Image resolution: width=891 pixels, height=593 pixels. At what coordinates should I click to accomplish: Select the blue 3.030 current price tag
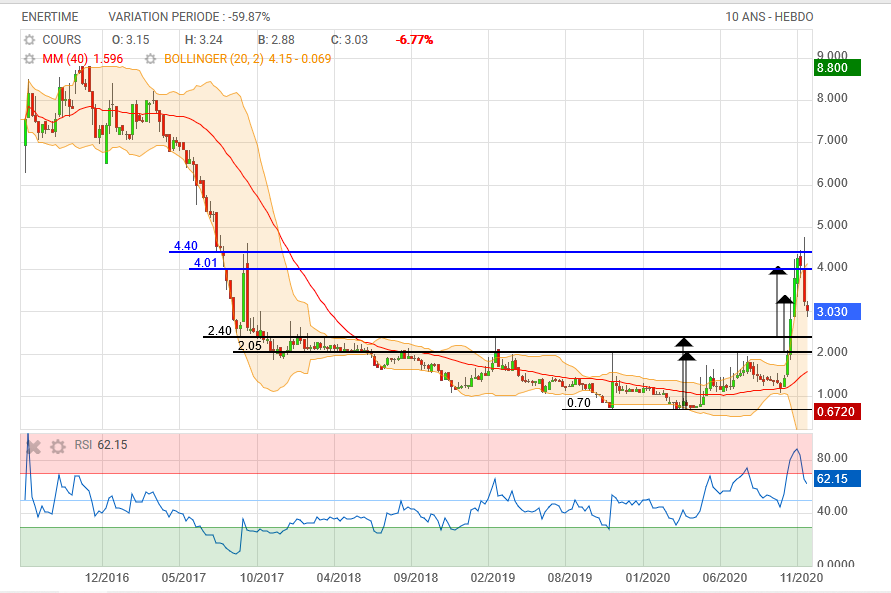click(x=838, y=311)
